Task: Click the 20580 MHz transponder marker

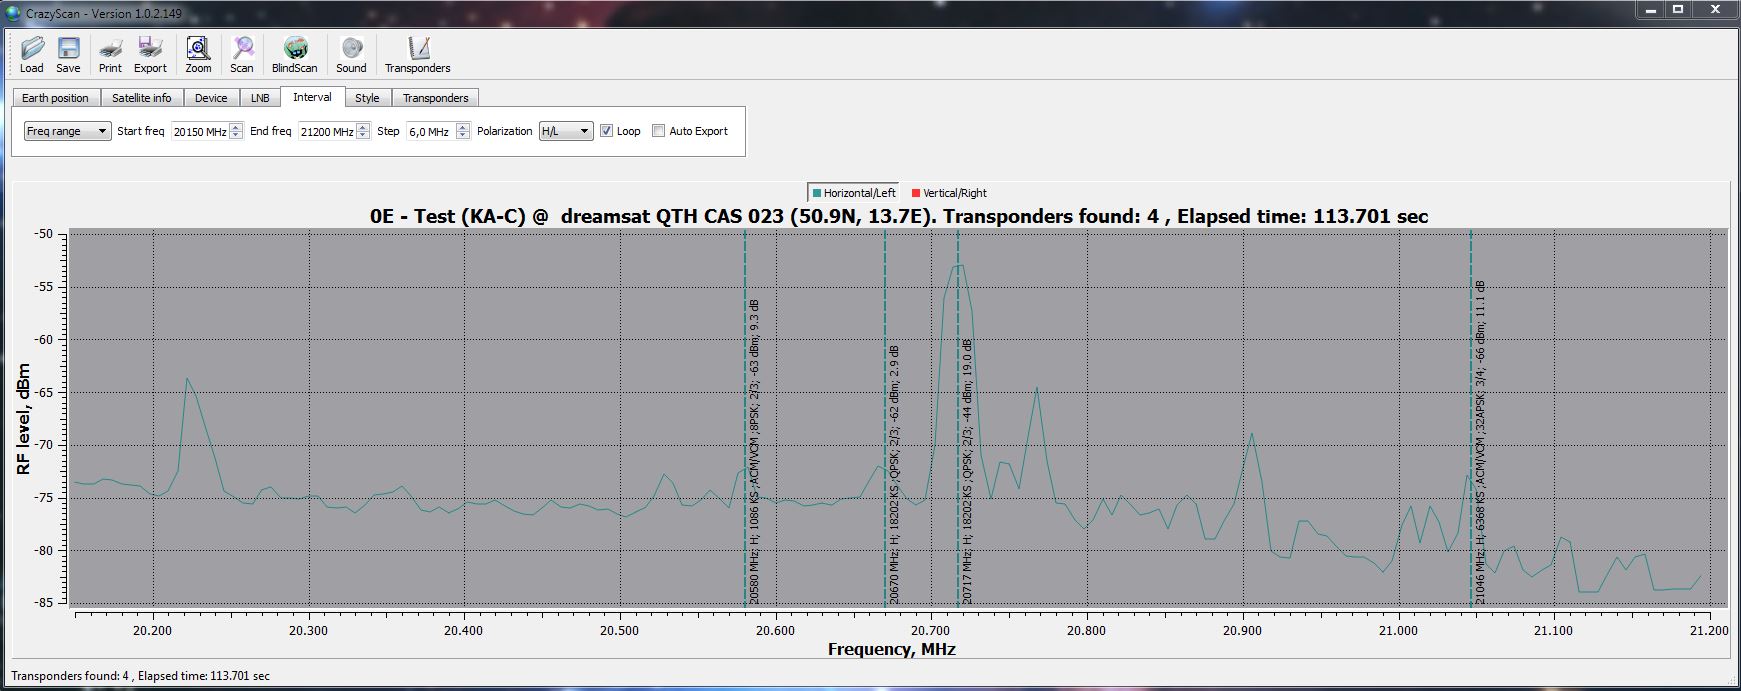Action: (x=745, y=417)
